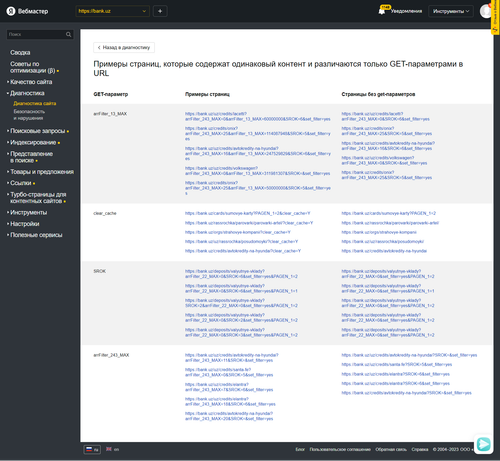Expand Ссылки section
This screenshot has height=461, width=500.
click(x=21, y=183)
